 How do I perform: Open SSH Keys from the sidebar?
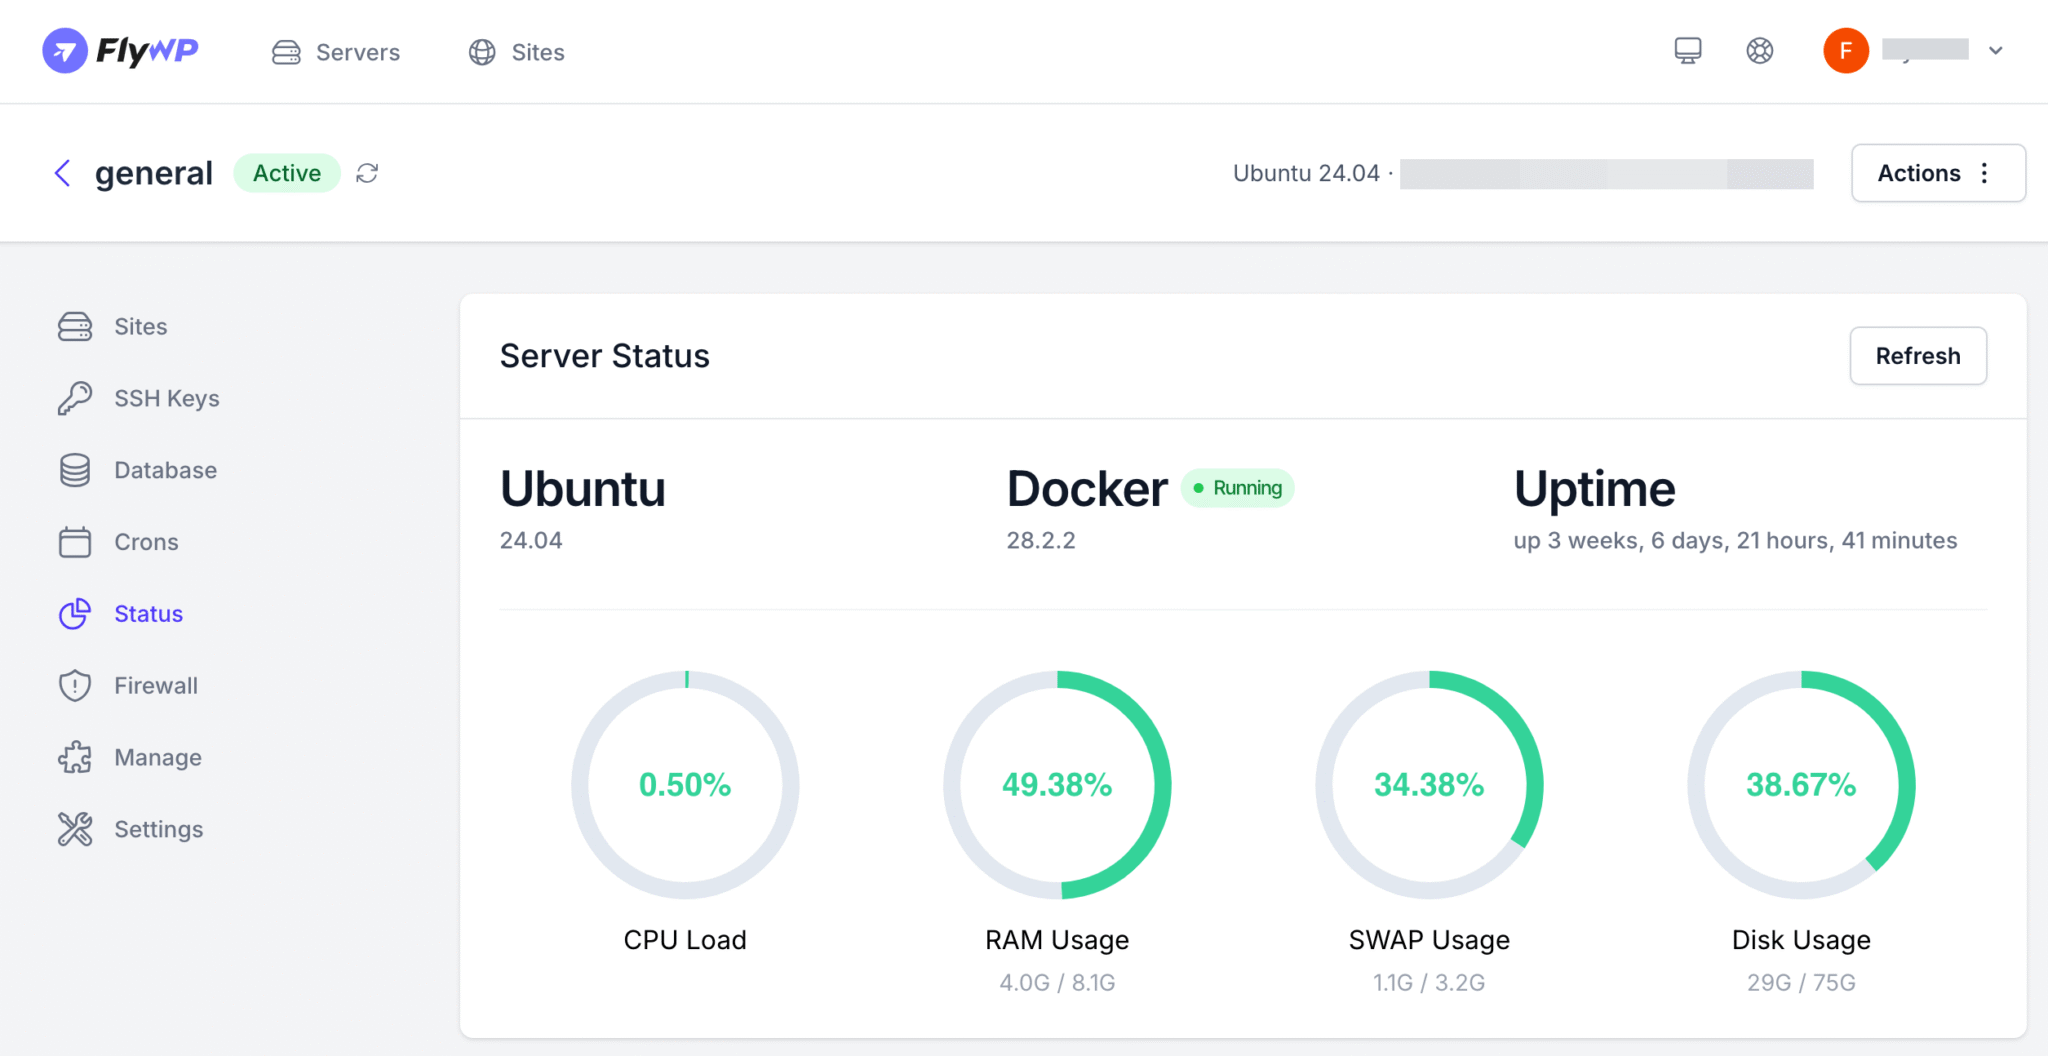click(166, 398)
